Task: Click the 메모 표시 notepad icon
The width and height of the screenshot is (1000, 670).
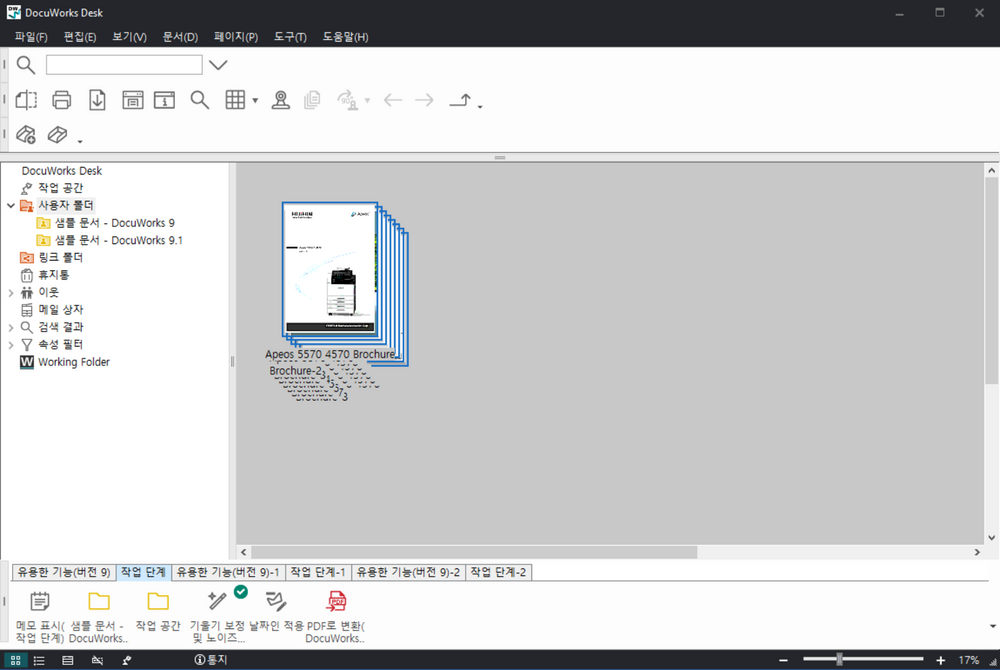Action: [40, 601]
